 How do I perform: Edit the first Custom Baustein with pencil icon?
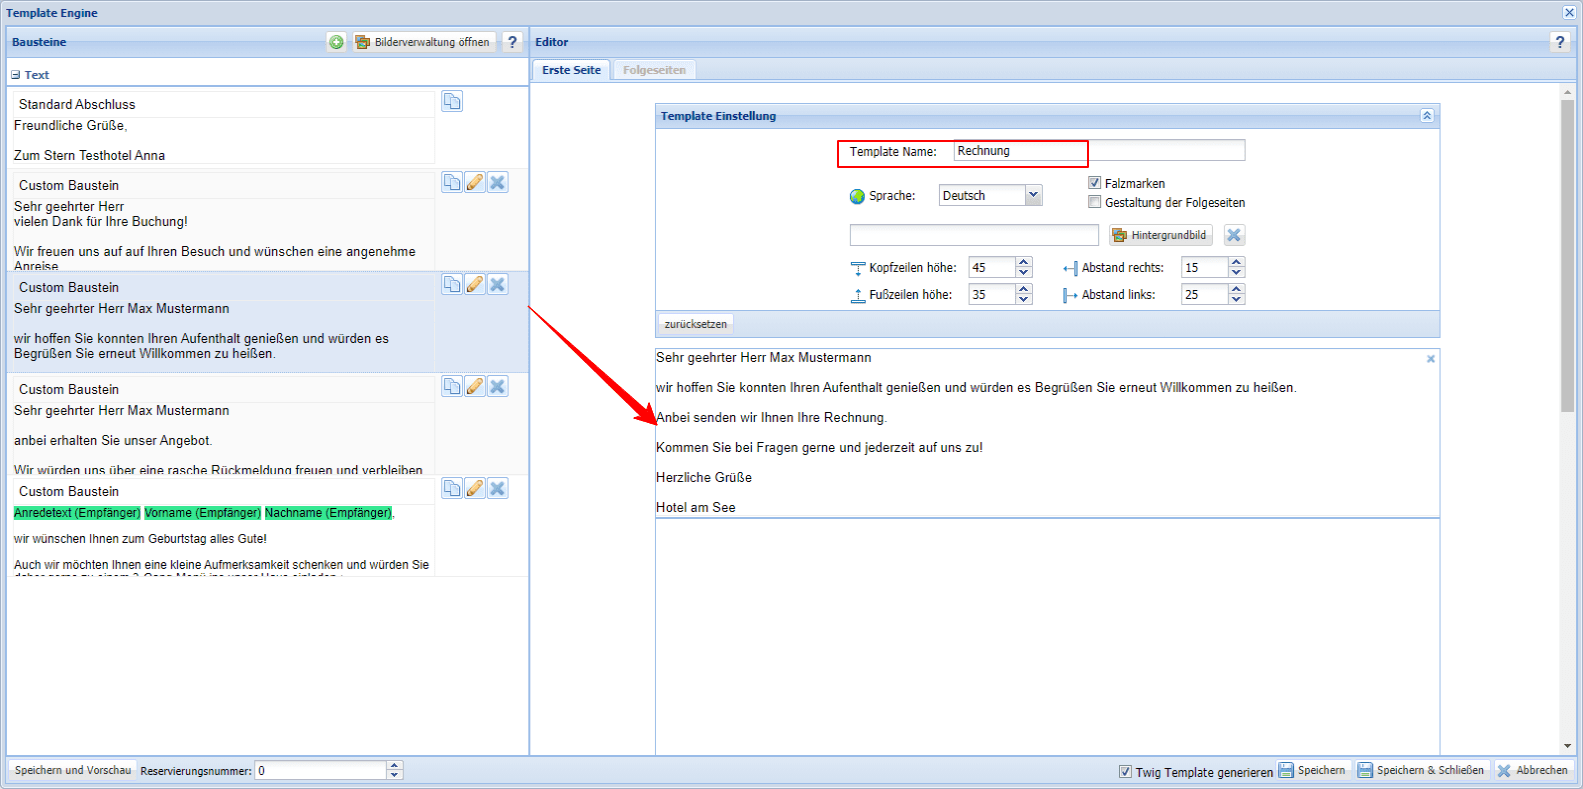pyautogui.click(x=475, y=182)
